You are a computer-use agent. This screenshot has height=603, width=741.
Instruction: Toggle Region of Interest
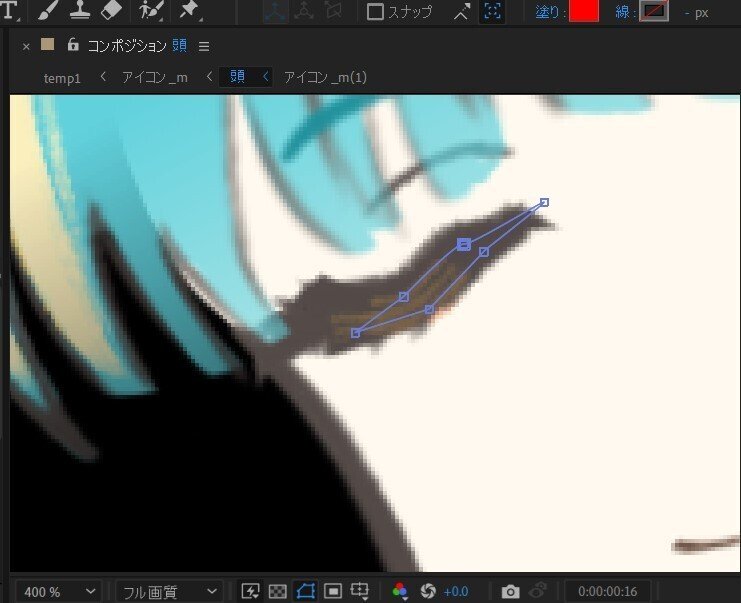(x=333, y=591)
